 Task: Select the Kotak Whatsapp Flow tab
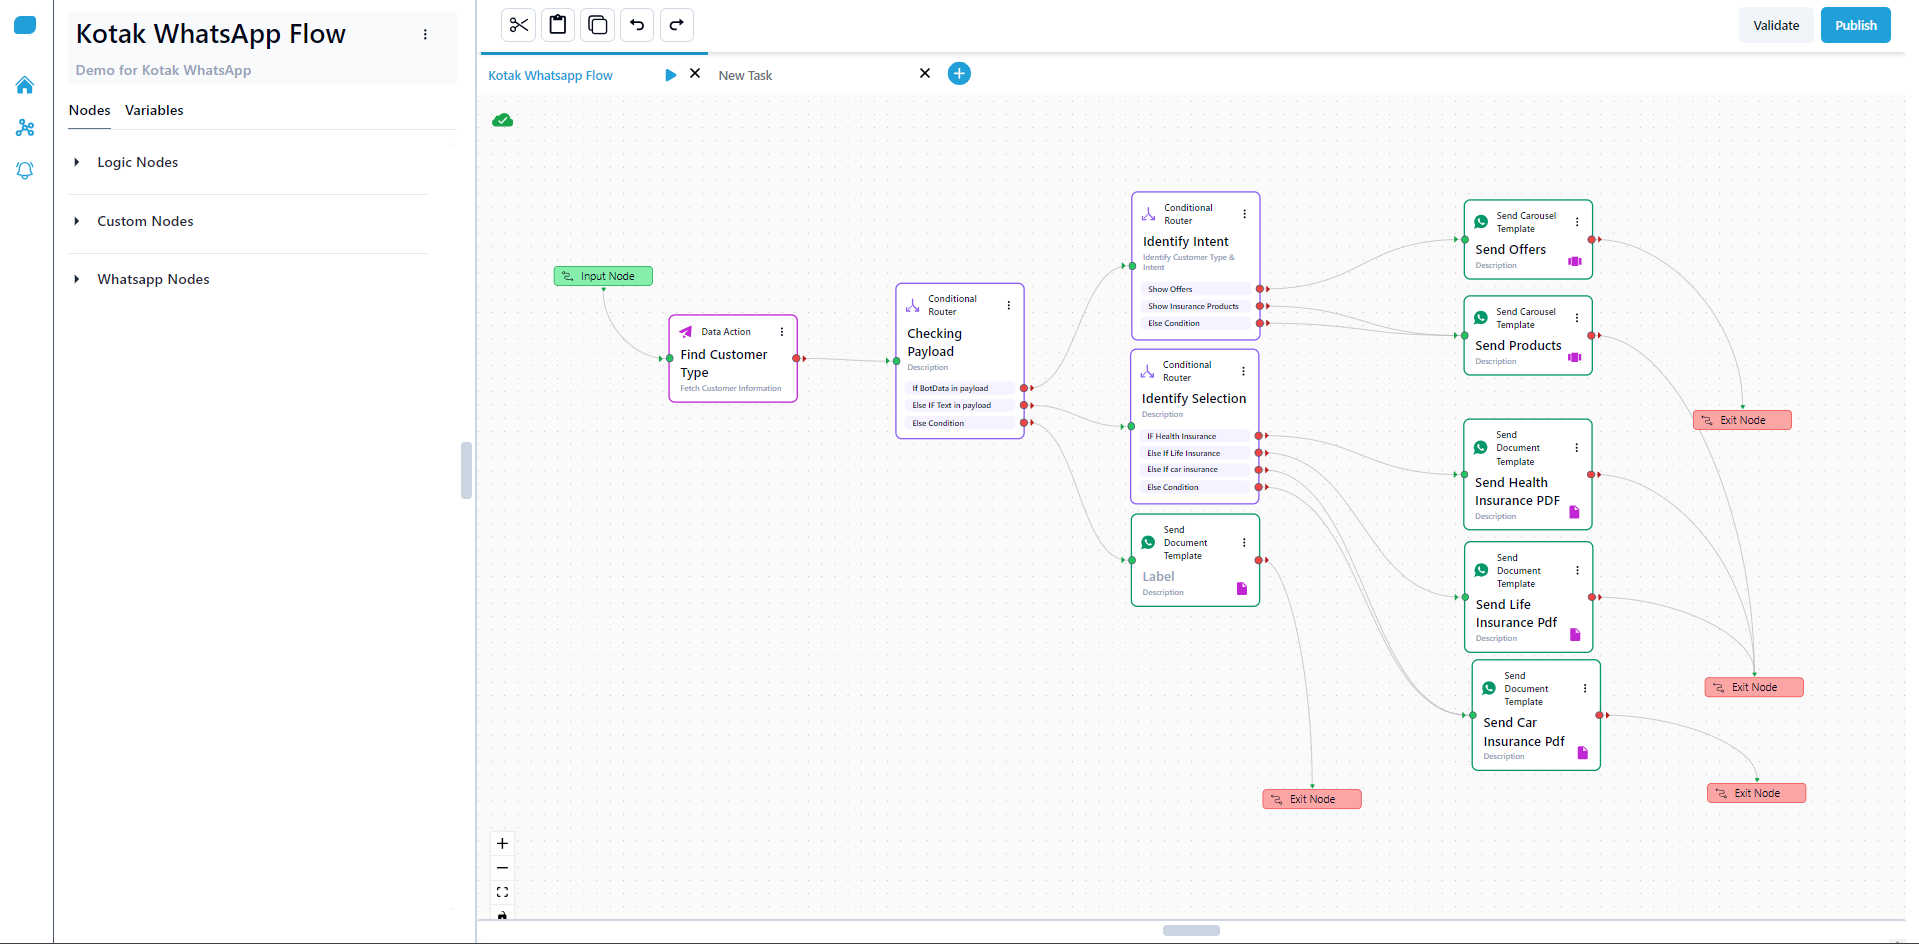551,75
